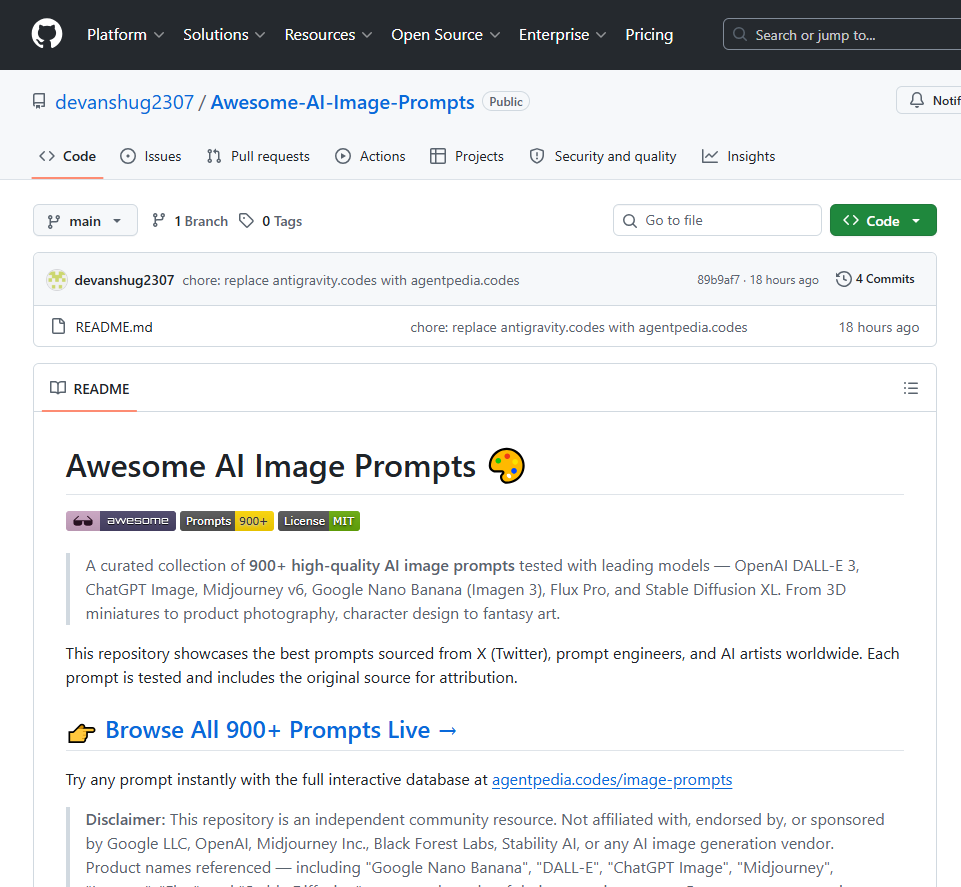Select the devanshug2307 avatar in commit row

click(57, 280)
